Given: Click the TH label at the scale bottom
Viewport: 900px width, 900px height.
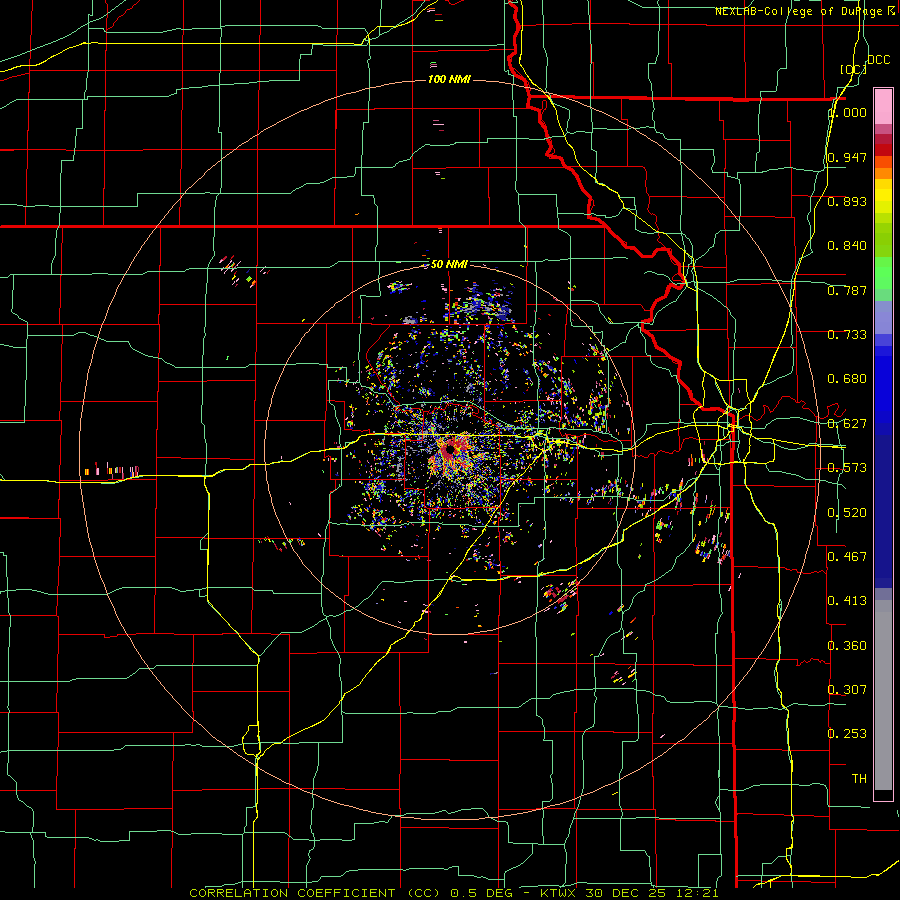Looking at the screenshot, I should [859, 779].
